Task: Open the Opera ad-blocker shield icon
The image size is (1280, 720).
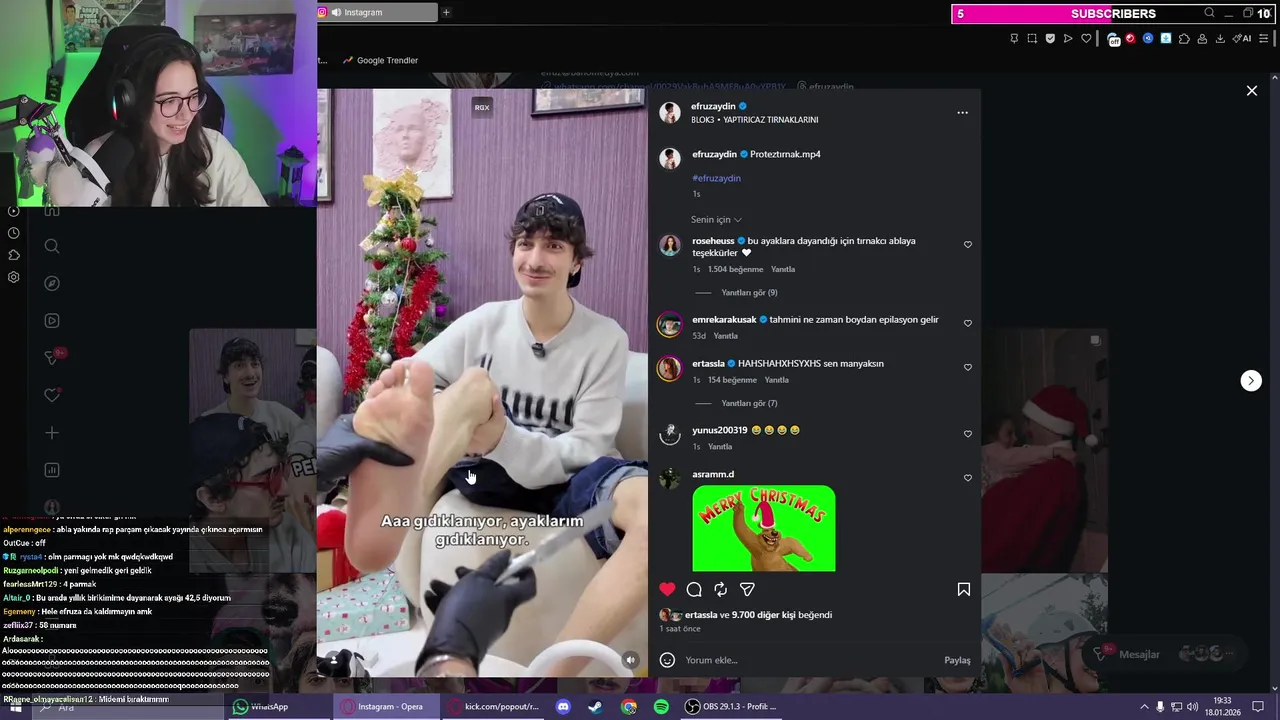Action: click(x=1050, y=39)
